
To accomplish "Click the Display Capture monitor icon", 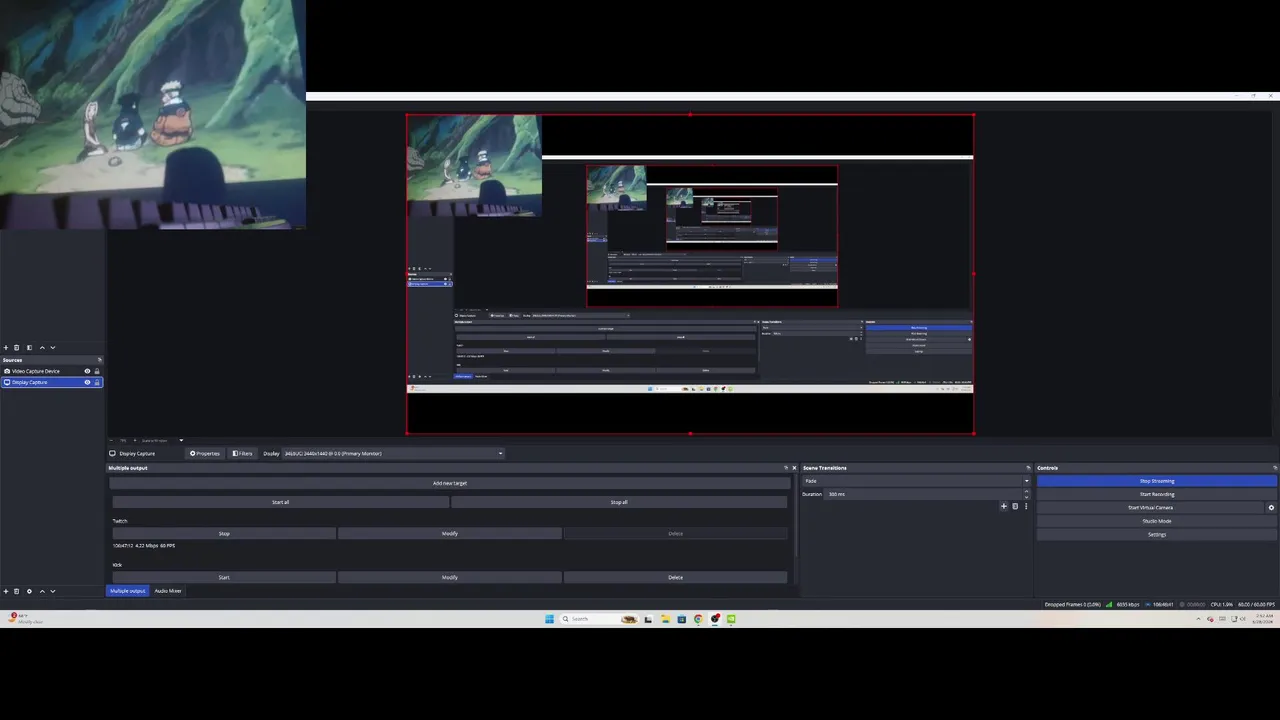I will tap(7, 382).
